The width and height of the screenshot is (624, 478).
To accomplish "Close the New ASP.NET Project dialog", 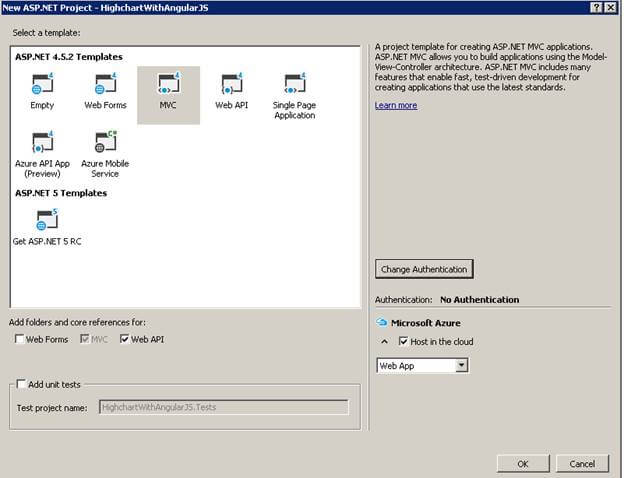I will (x=610, y=7).
